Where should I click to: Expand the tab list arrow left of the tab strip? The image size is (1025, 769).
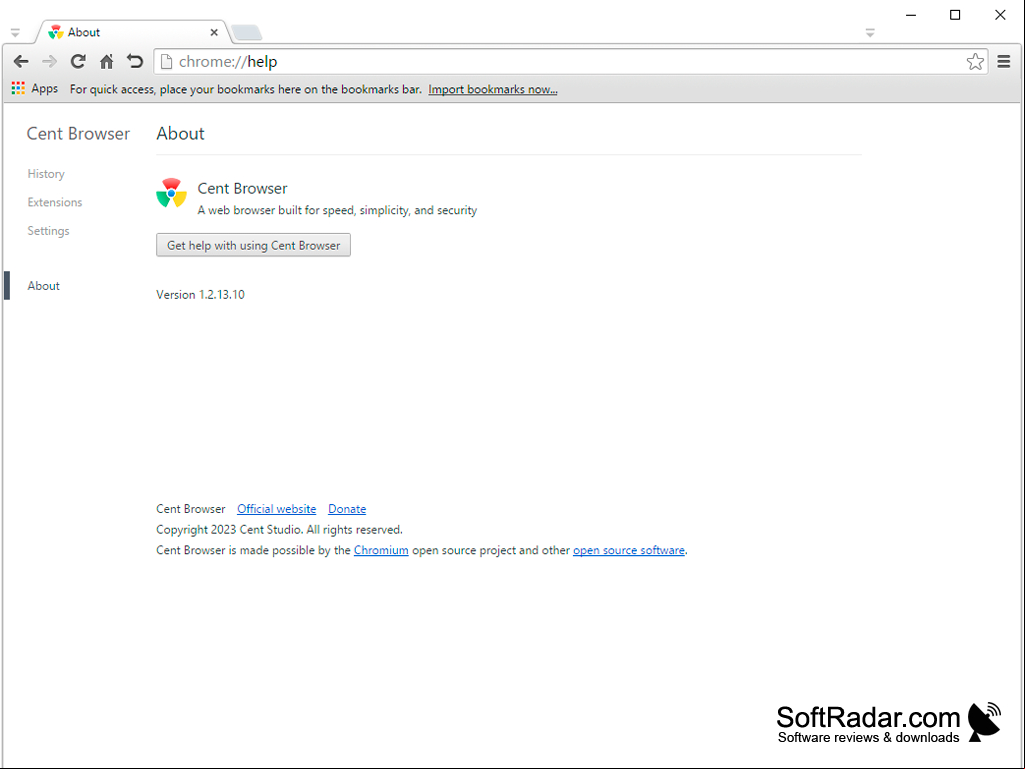15,32
